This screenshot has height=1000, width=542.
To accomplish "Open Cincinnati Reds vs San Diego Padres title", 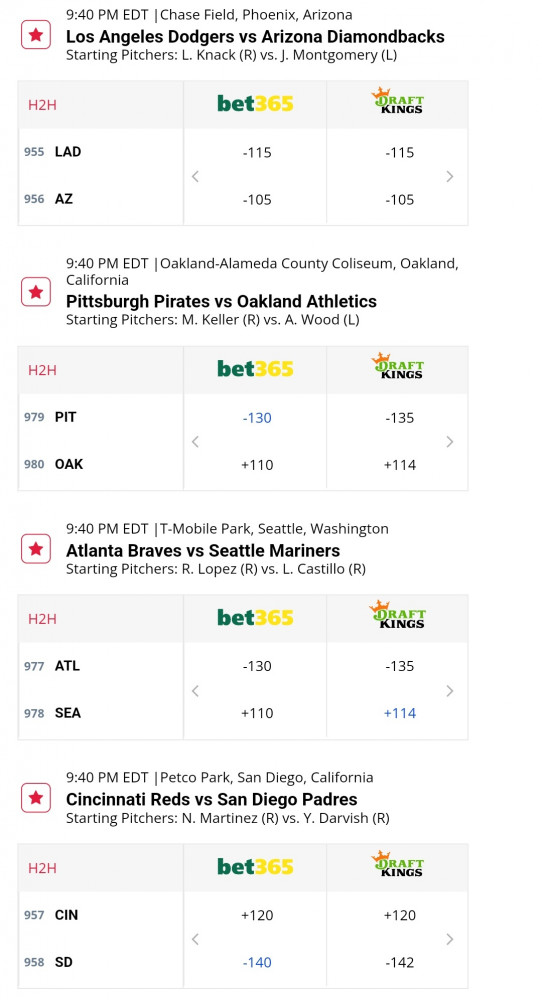I will click(x=212, y=799).
